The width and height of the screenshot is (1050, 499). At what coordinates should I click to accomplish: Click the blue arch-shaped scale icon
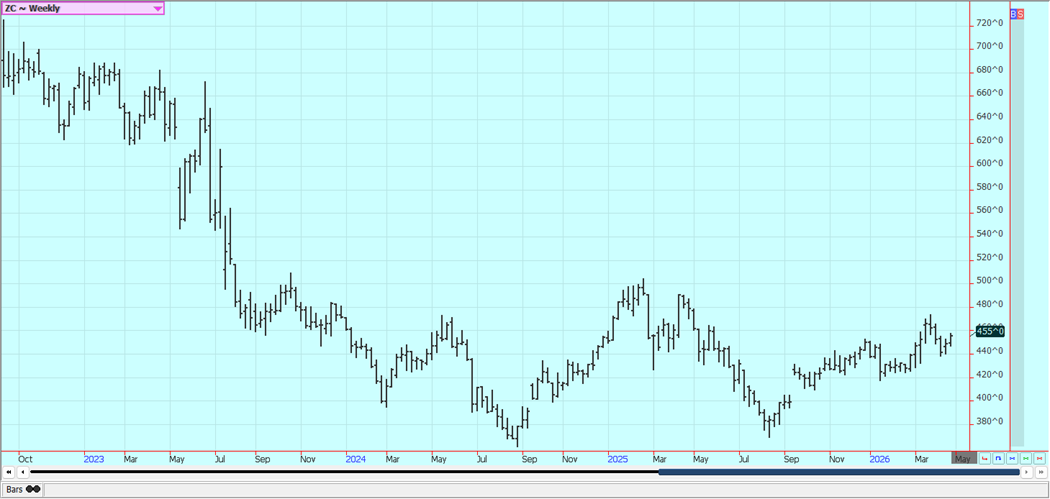tap(999, 459)
